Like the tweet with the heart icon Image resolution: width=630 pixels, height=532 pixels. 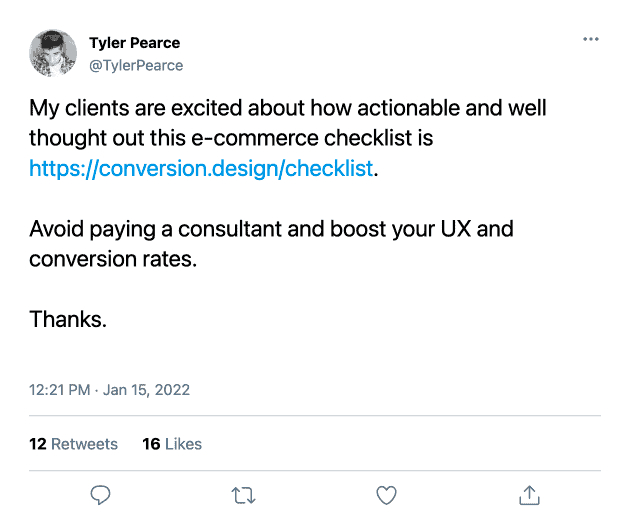tap(386, 494)
